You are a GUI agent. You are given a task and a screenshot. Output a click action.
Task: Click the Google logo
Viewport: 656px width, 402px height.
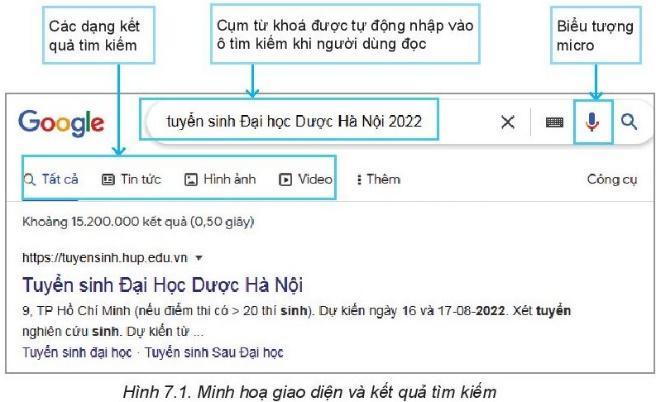click(61, 123)
